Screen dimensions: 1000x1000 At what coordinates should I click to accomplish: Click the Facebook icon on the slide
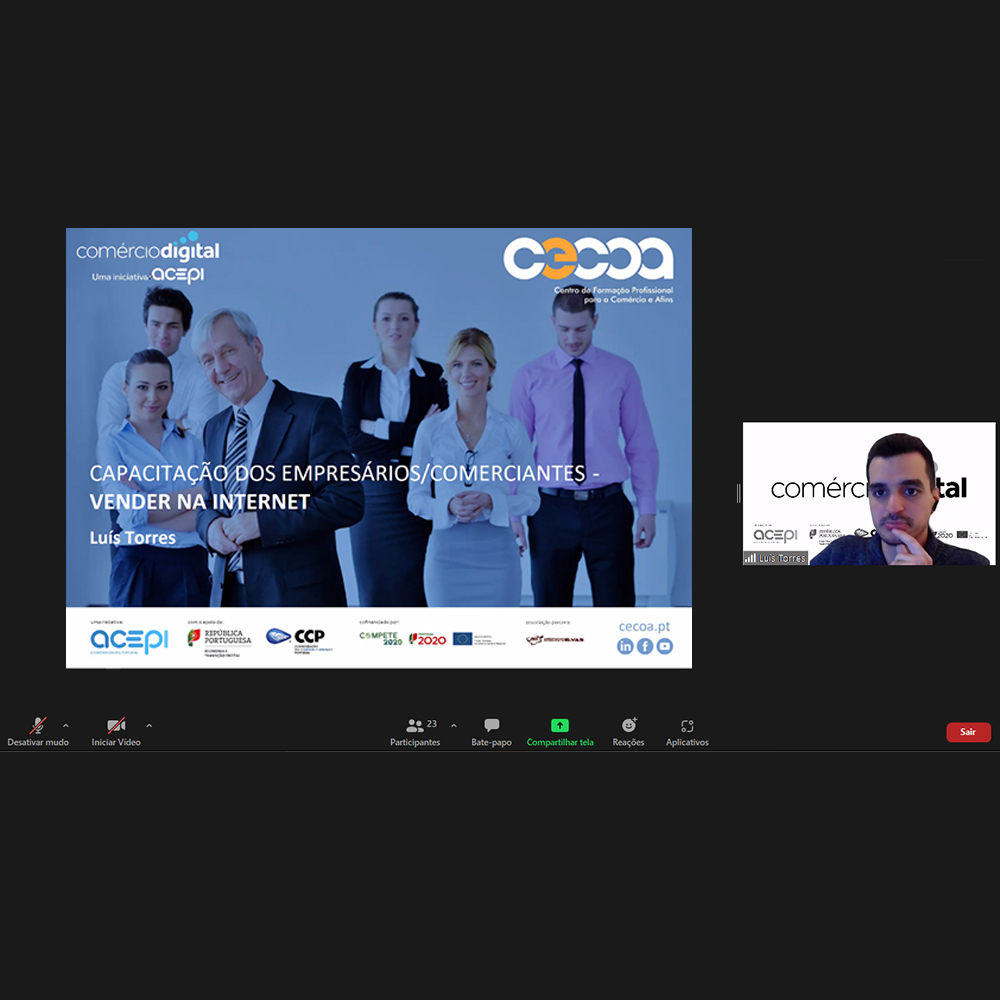click(x=645, y=647)
